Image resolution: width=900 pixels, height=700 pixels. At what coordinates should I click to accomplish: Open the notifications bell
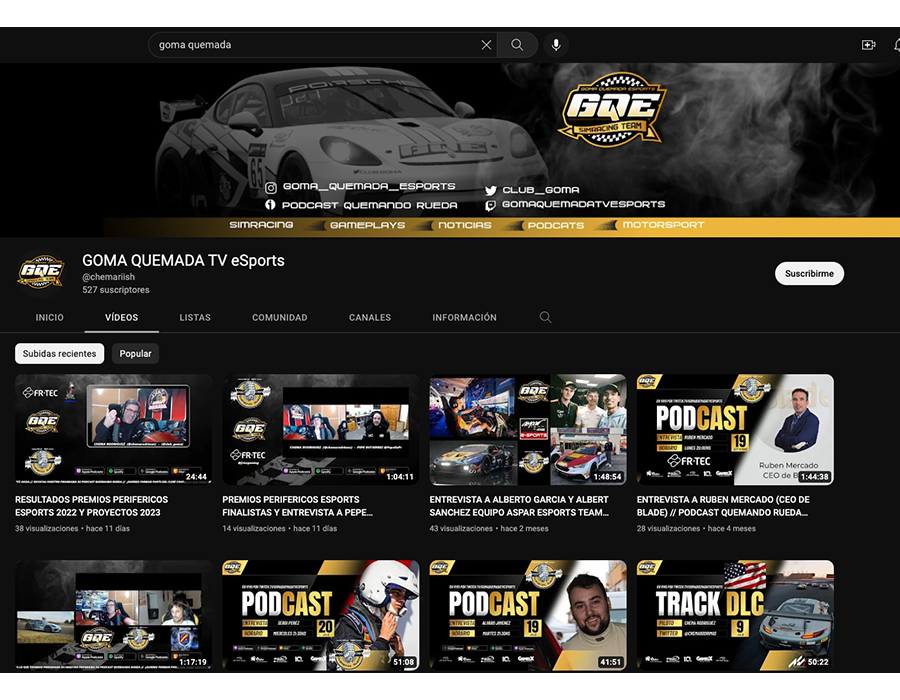tap(895, 45)
